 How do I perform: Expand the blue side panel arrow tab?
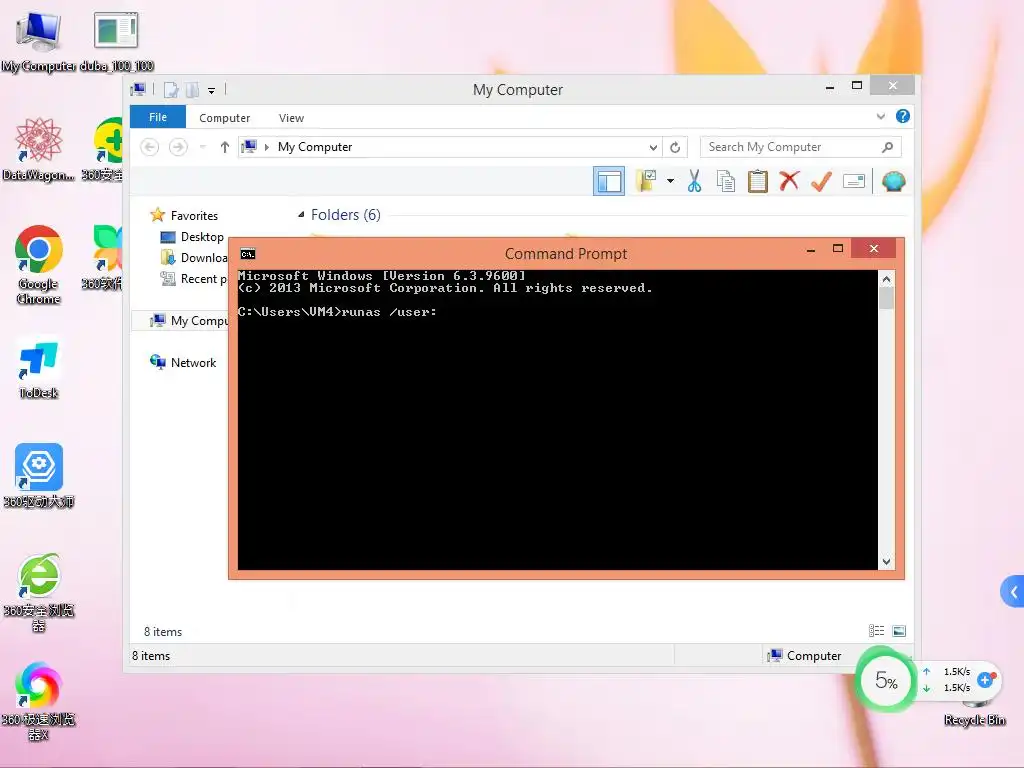pyautogui.click(x=1013, y=592)
